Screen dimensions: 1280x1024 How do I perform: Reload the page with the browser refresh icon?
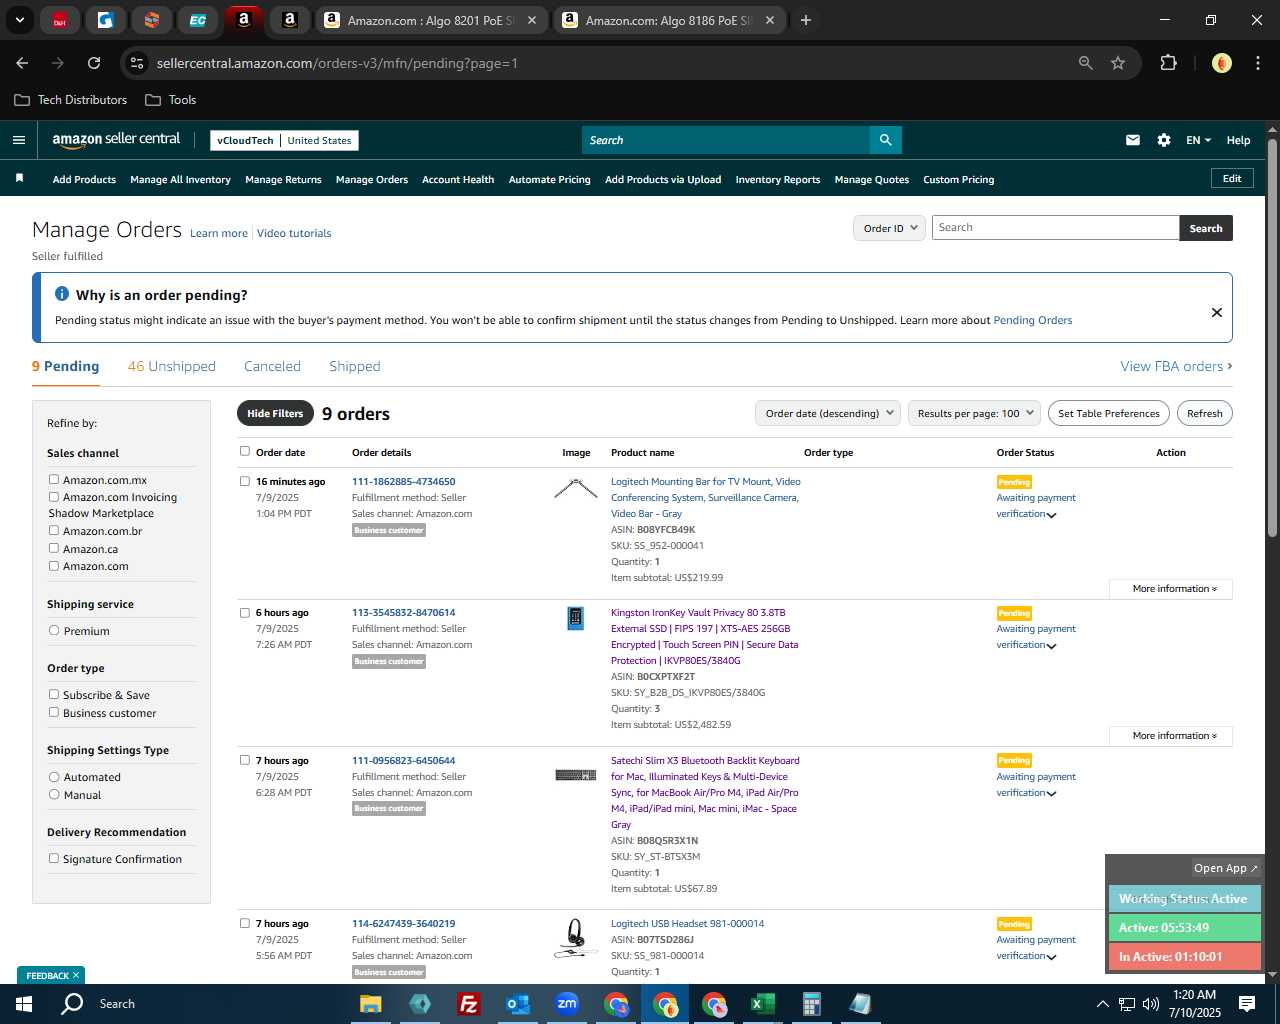pos(94,63)
